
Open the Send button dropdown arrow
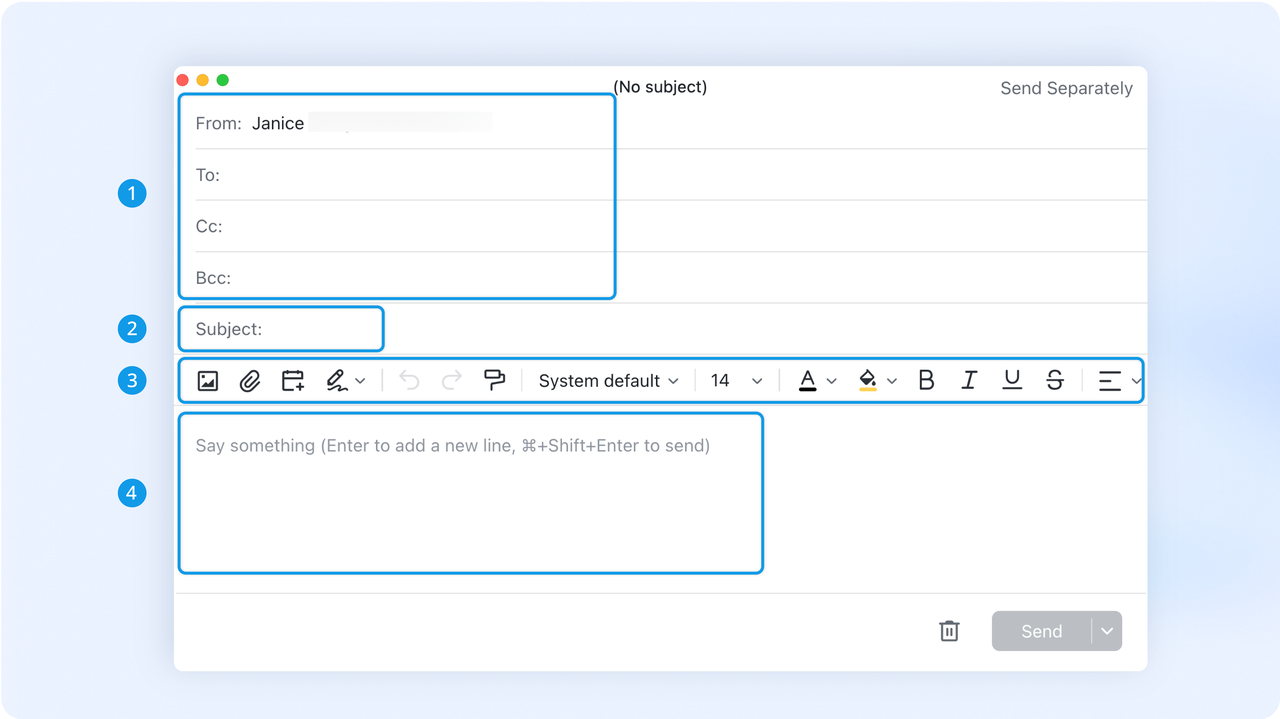tap(1107, 630)
